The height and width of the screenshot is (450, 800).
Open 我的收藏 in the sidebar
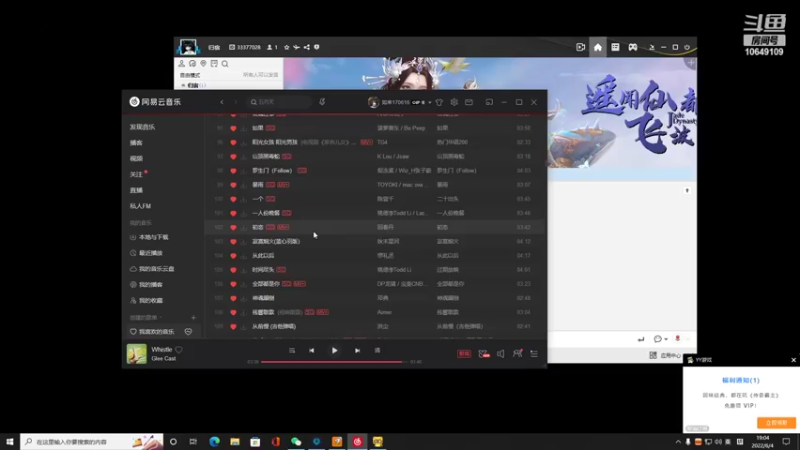click(x=151, y=301)
